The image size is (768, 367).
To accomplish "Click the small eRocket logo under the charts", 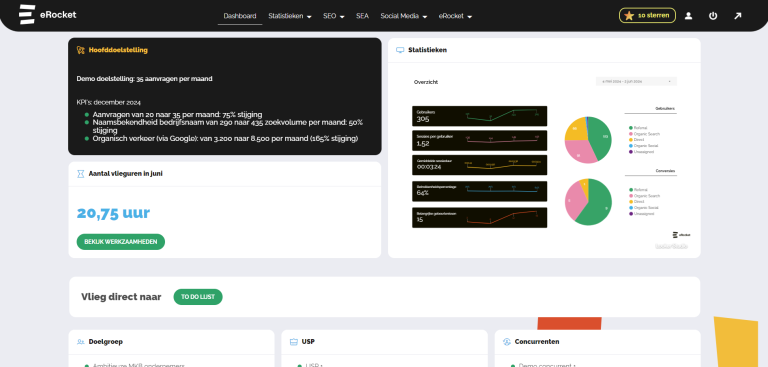I will [x=681, y=235].
